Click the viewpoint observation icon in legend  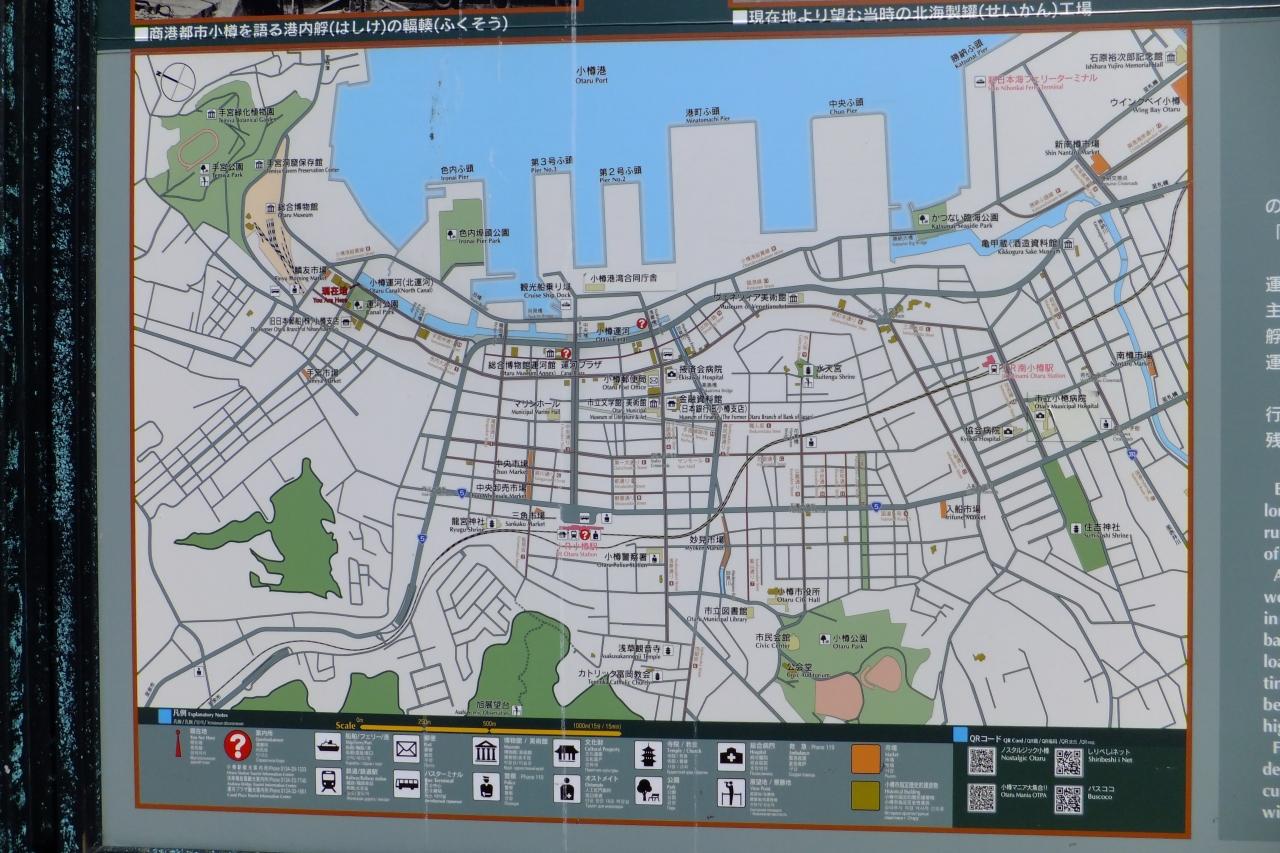[731, 794]
